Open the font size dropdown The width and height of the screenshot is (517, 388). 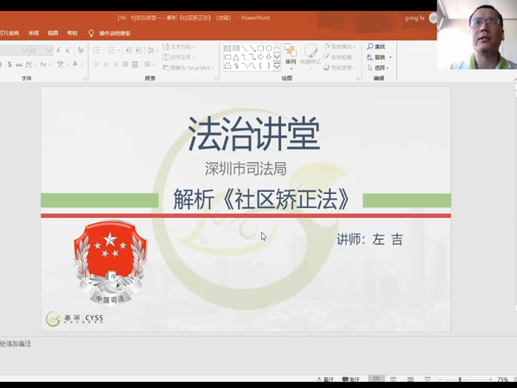click(x=49, y=50)
